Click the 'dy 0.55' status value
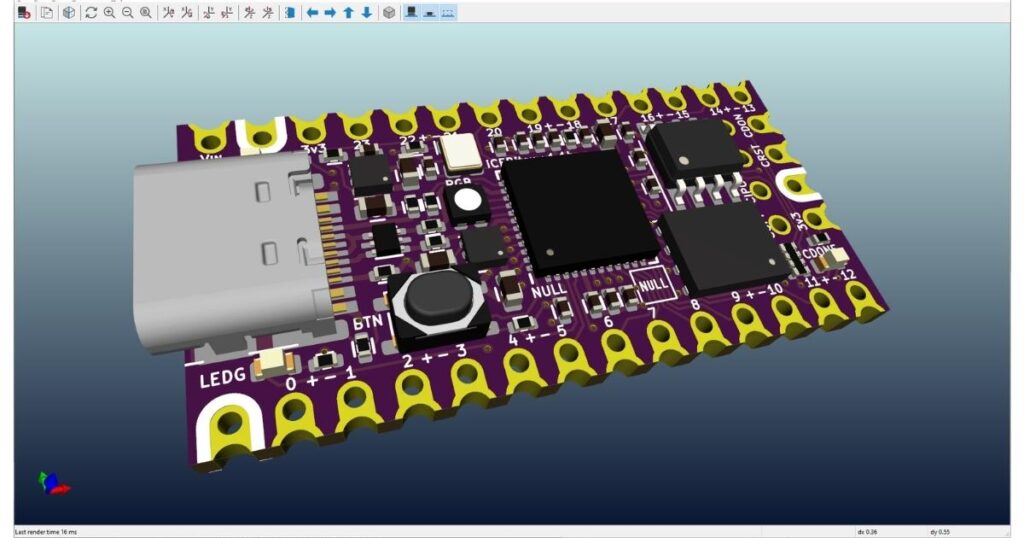Image resolution: width=1024 pixels, height=538 pixels. (939, 532)
